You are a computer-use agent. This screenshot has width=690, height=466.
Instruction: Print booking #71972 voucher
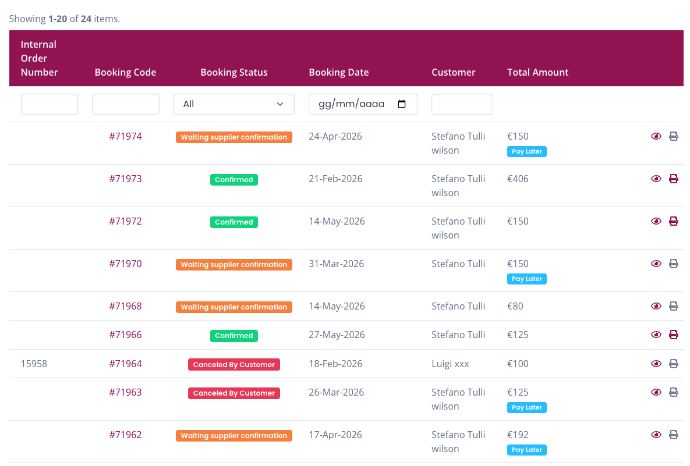[673, 221]
